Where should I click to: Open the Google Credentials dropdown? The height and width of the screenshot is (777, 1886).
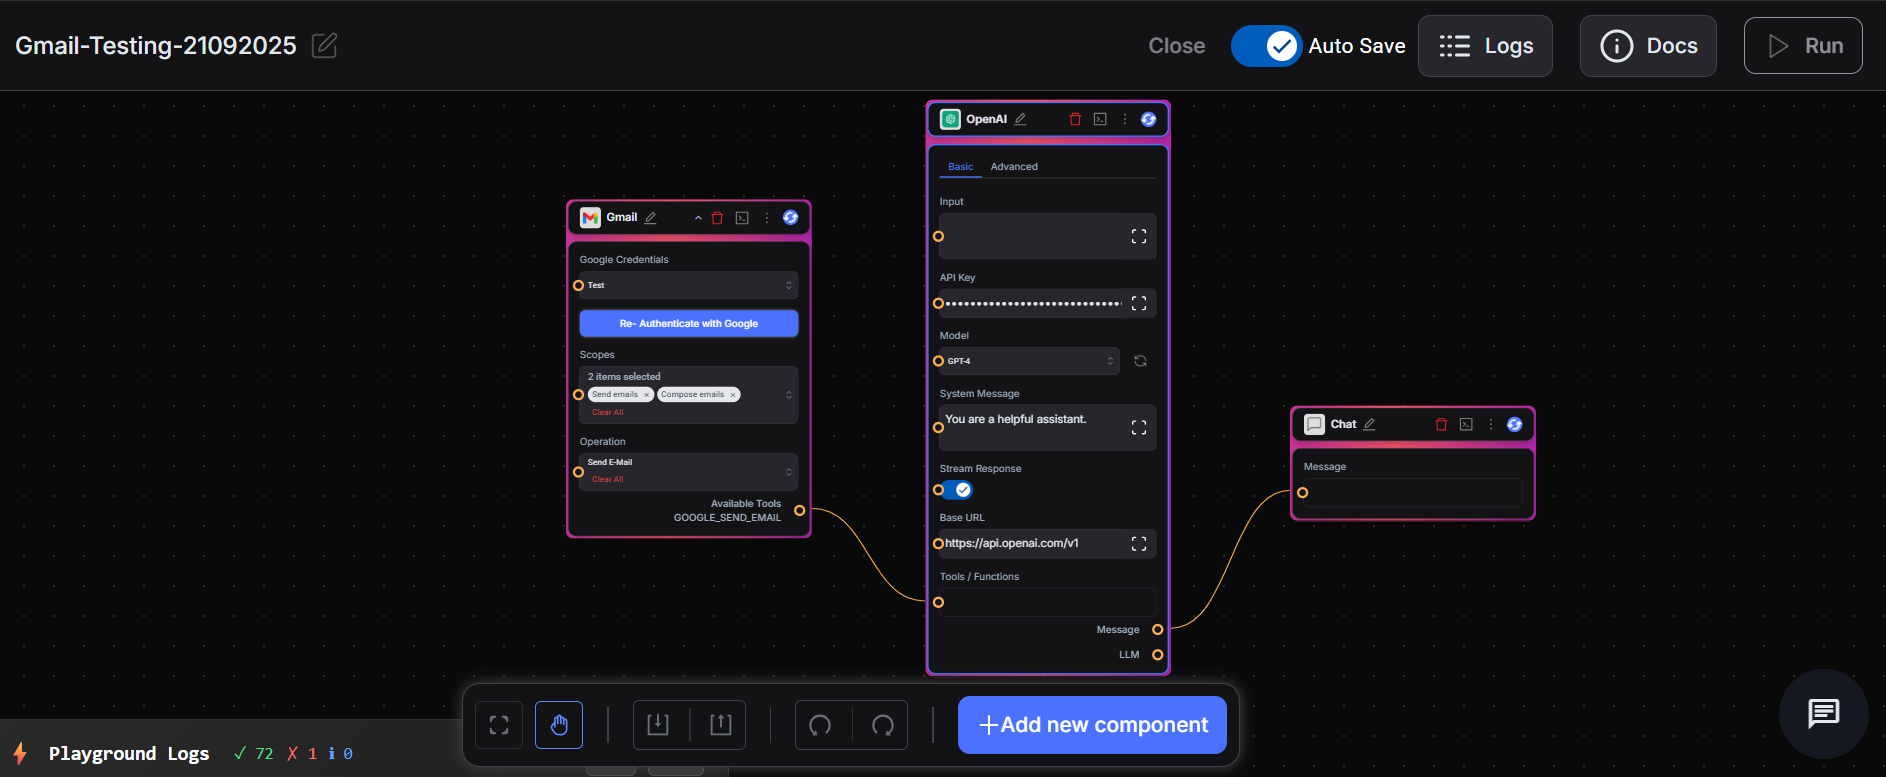click(x=688, y=285)
